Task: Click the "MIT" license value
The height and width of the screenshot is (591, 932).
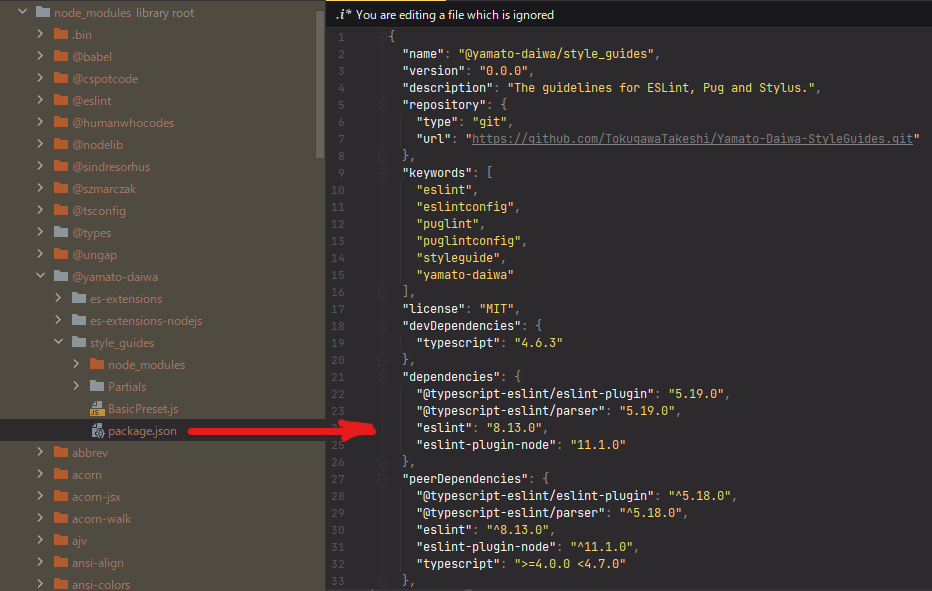Action: pos(496,309)
